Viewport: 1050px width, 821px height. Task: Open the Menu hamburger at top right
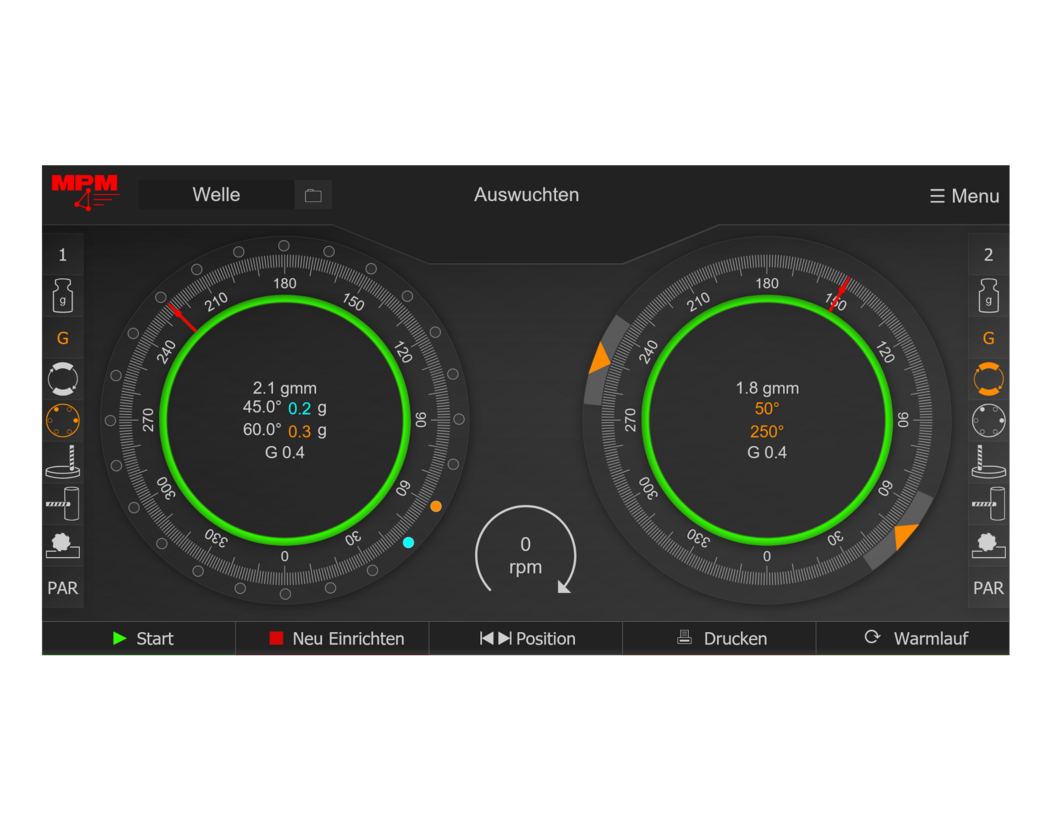point(964,196)
